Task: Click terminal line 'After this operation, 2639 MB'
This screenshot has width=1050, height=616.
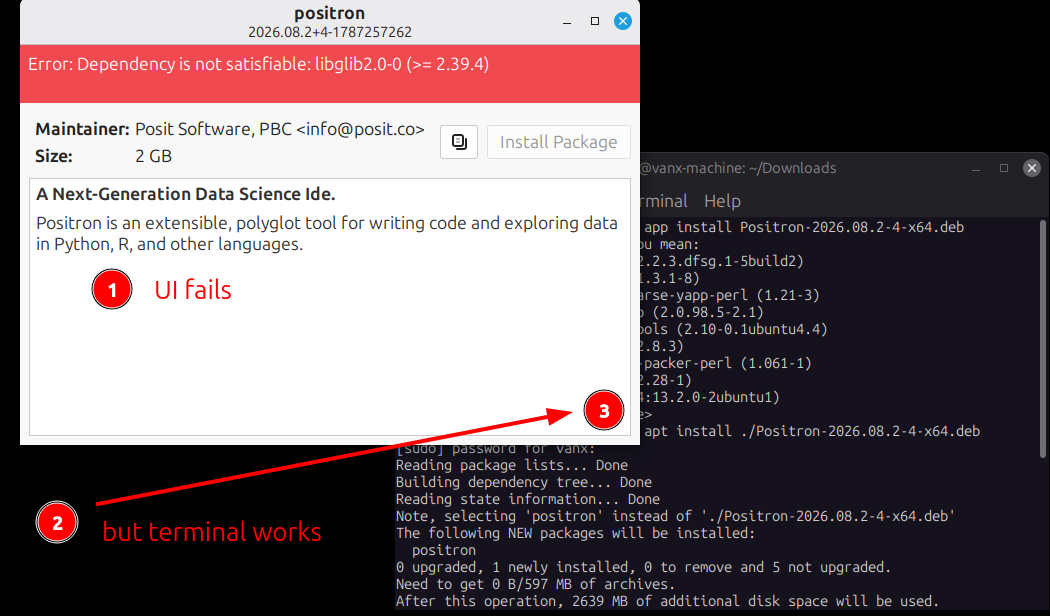Action: tap(667, 601)
